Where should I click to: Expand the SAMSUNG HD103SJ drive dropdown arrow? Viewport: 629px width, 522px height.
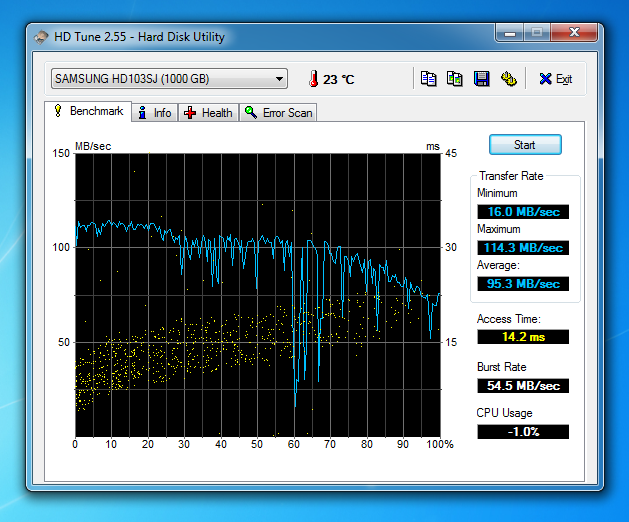pos(279,79)
